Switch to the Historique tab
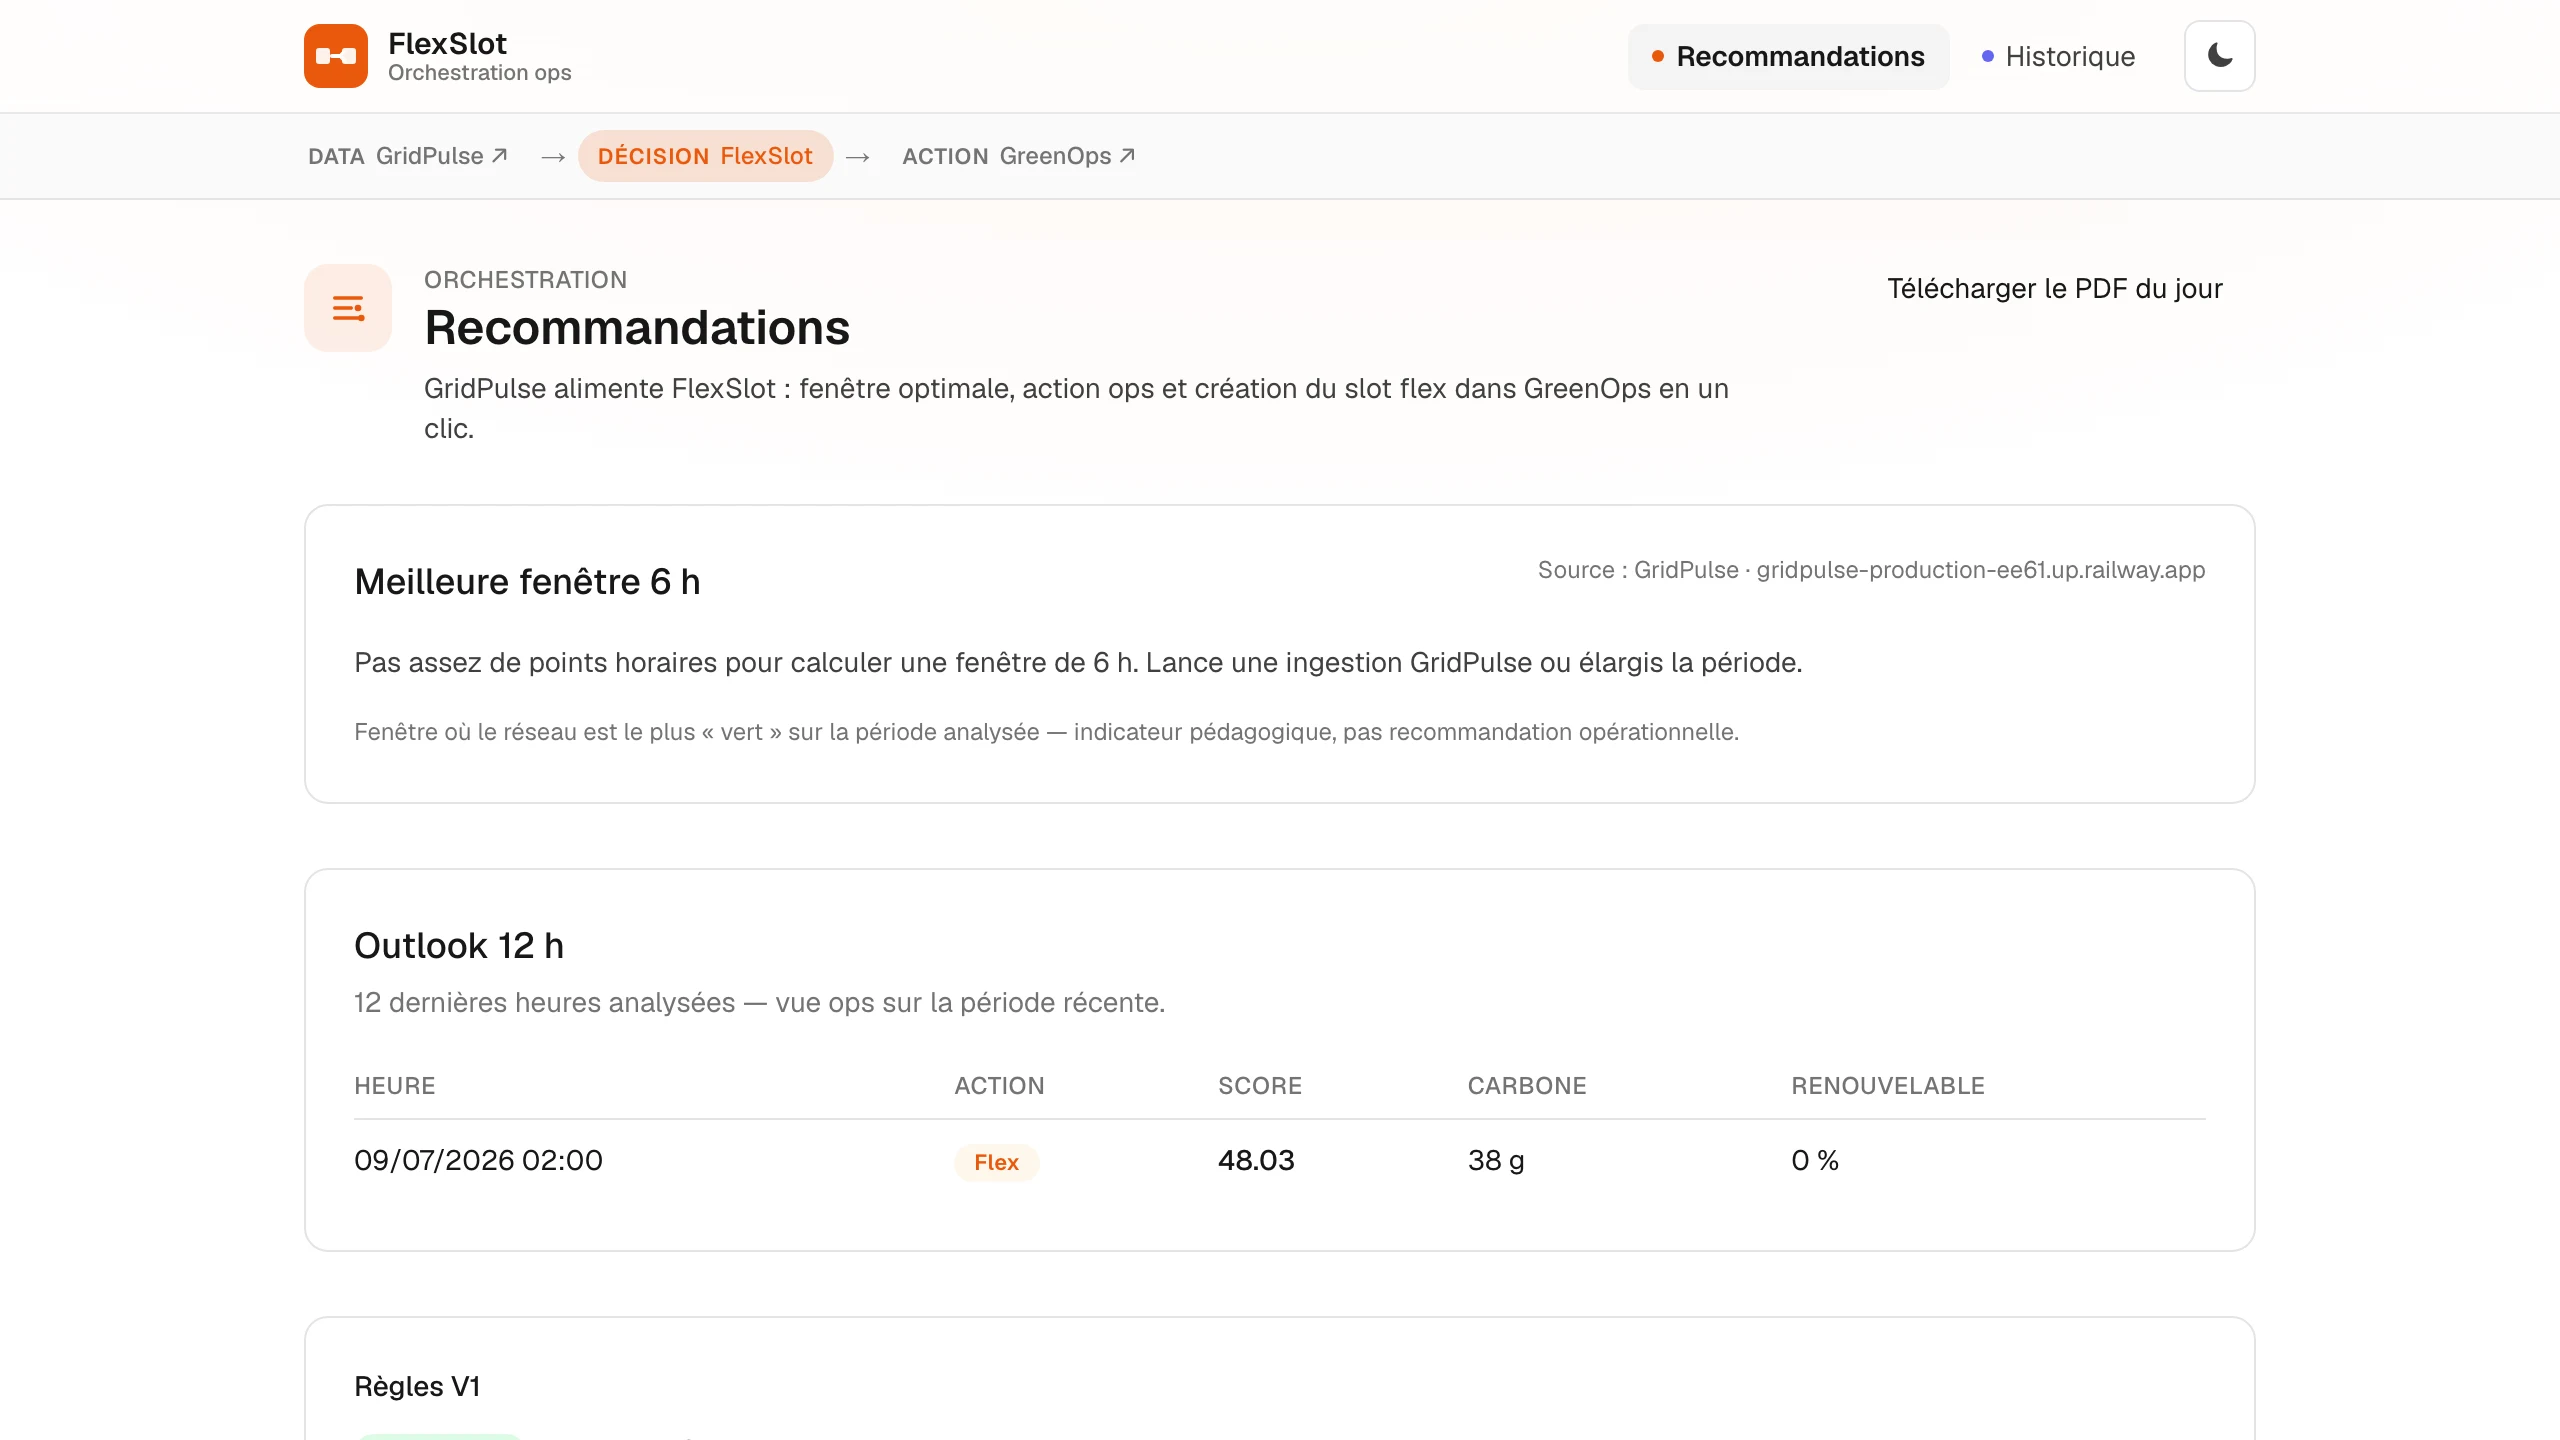Image resolution: width=2560 pixels, height=1440 pixels. coord(2058,57)
